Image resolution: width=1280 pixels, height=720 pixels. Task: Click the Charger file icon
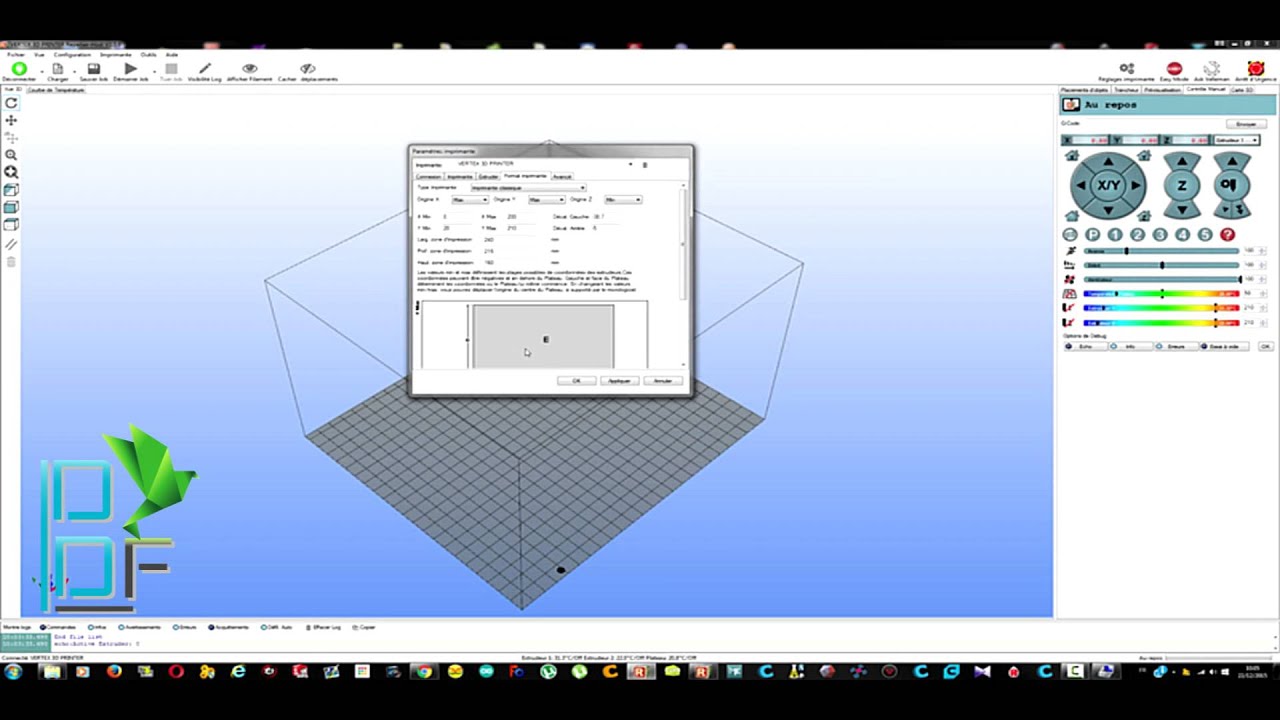coord(57,69)
